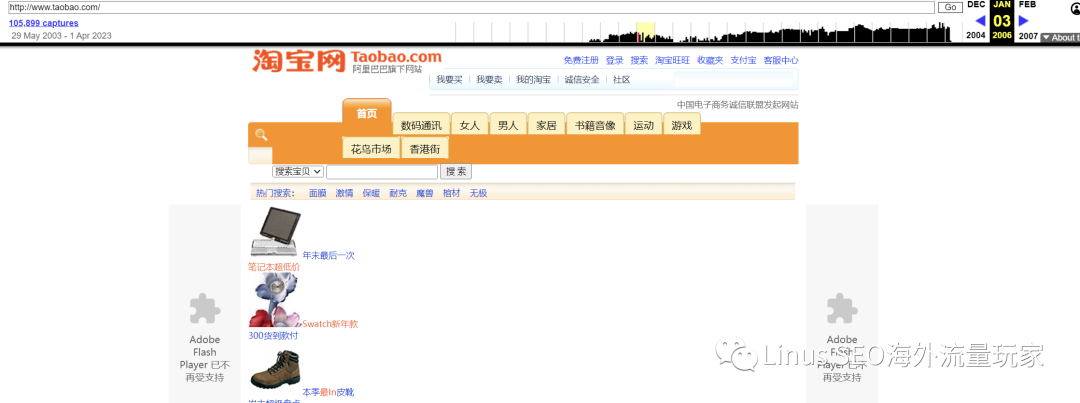Open the 淘宝旺旺 link
1080x403 pixels.
click(672, 61)
